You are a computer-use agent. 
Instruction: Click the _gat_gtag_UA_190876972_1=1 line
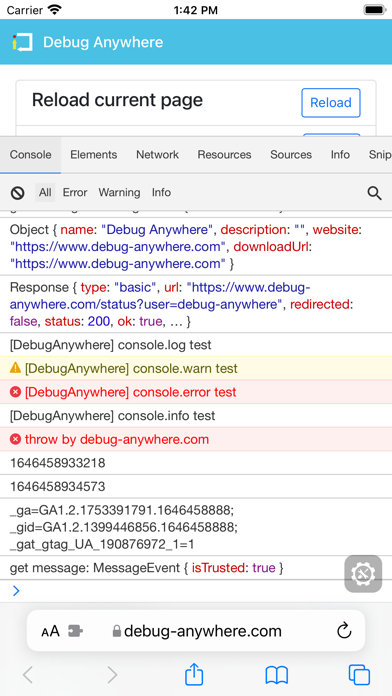[x=102, y=544]
